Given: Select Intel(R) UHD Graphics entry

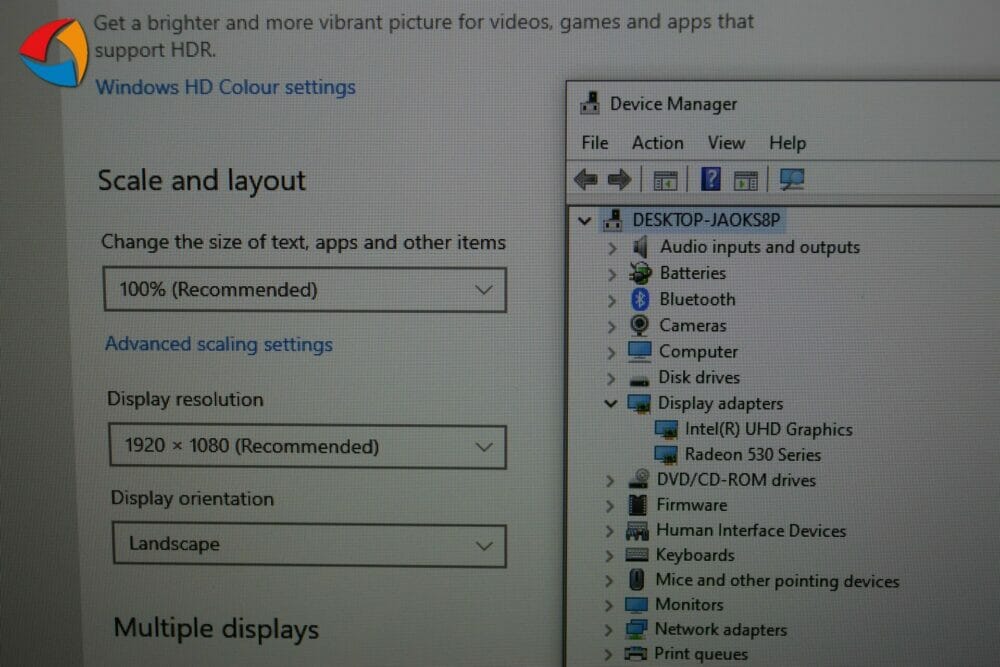Looking at the screenshot, I should pyautogui.click(x=768, y=429).
